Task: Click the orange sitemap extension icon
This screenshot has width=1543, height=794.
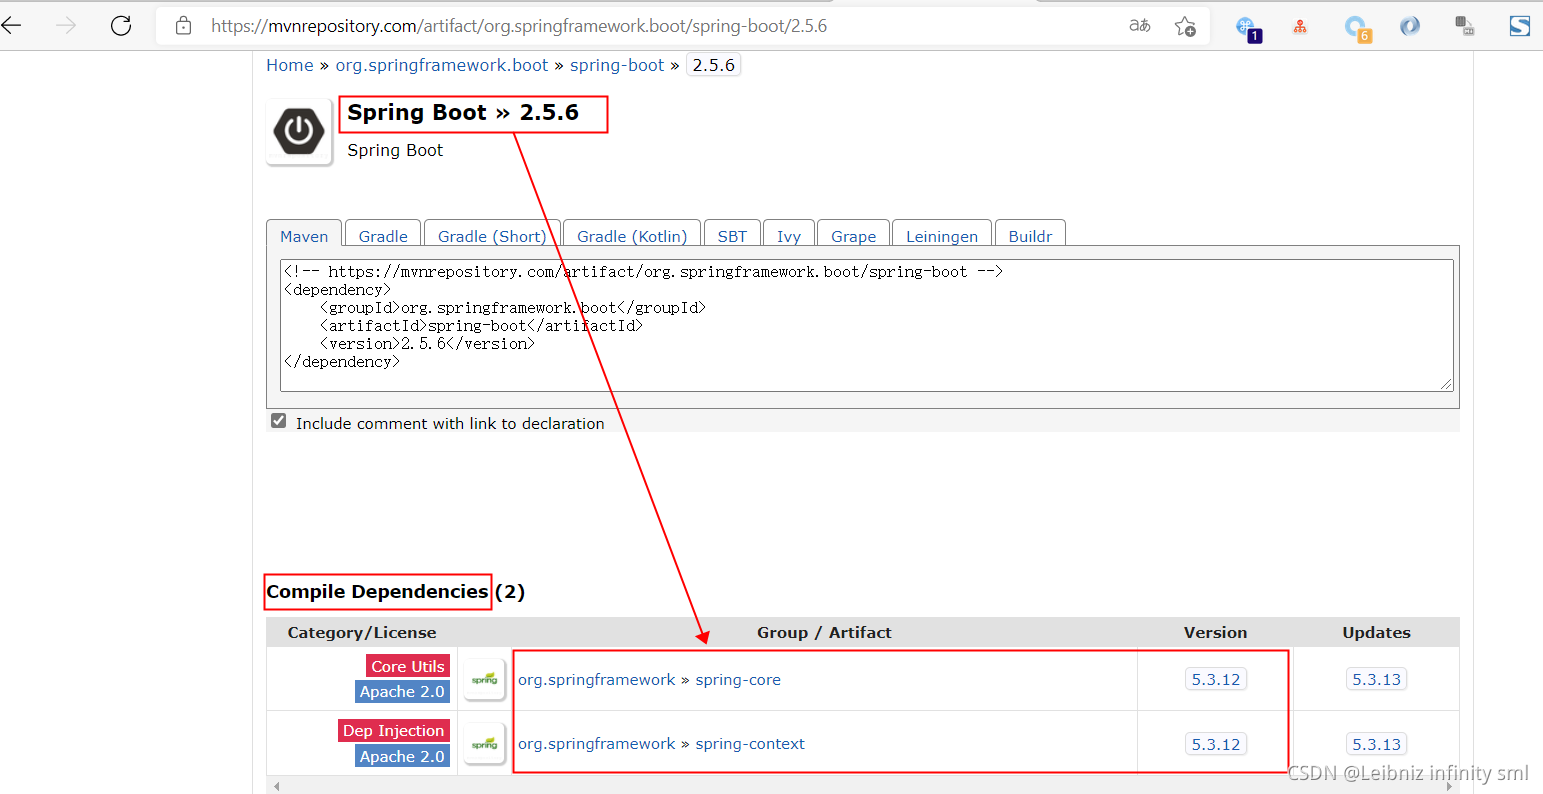Action: coord(1300,27)
